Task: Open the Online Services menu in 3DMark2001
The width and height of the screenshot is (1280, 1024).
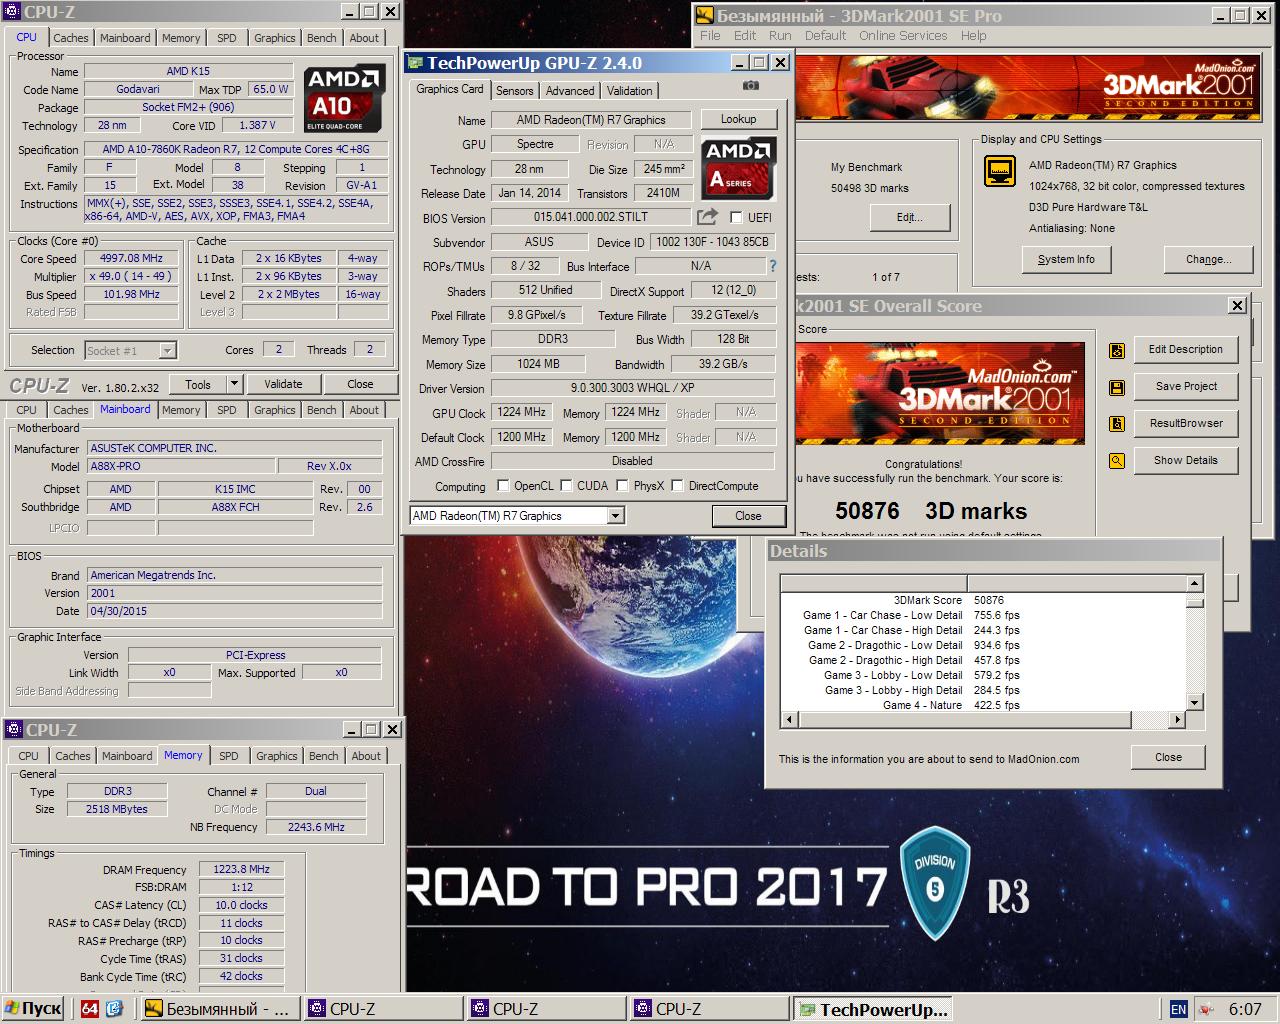Action: tap(903, 35)
